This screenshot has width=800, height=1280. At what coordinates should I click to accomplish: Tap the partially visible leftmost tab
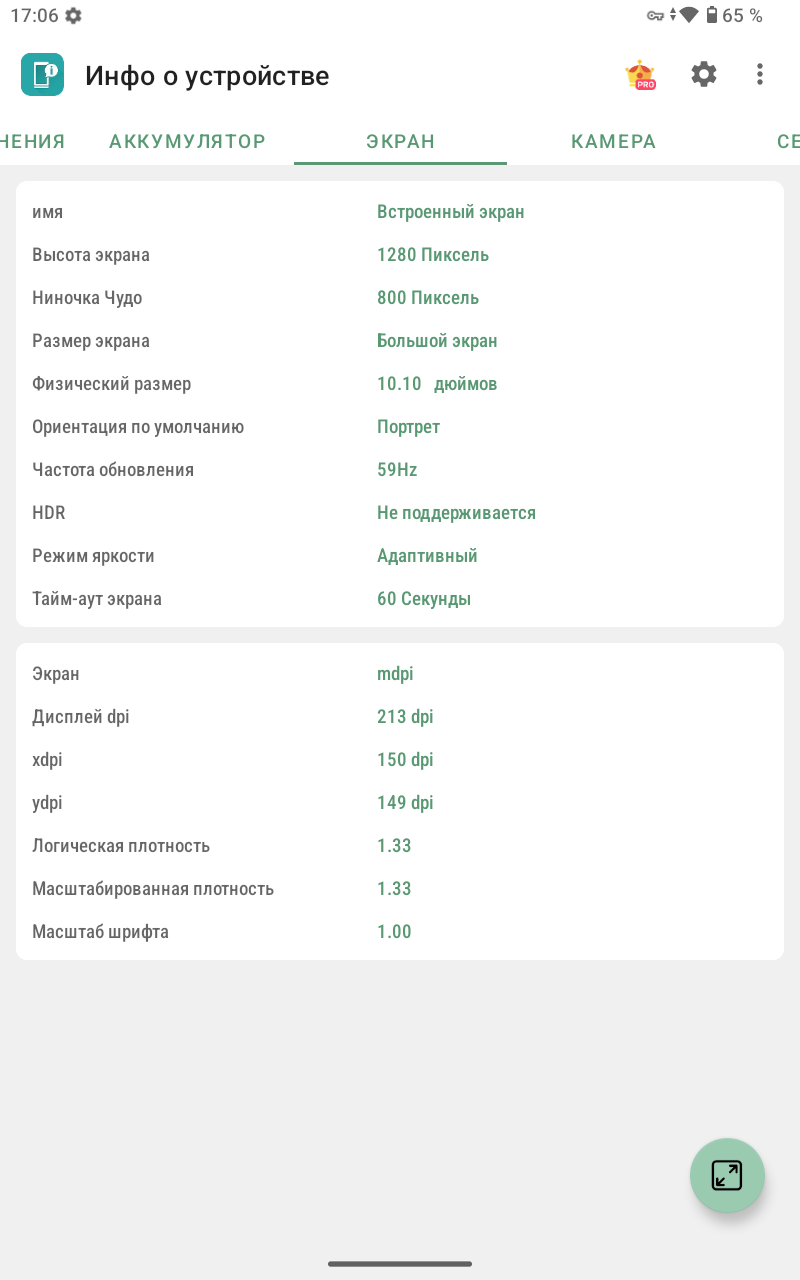point(32,141)
